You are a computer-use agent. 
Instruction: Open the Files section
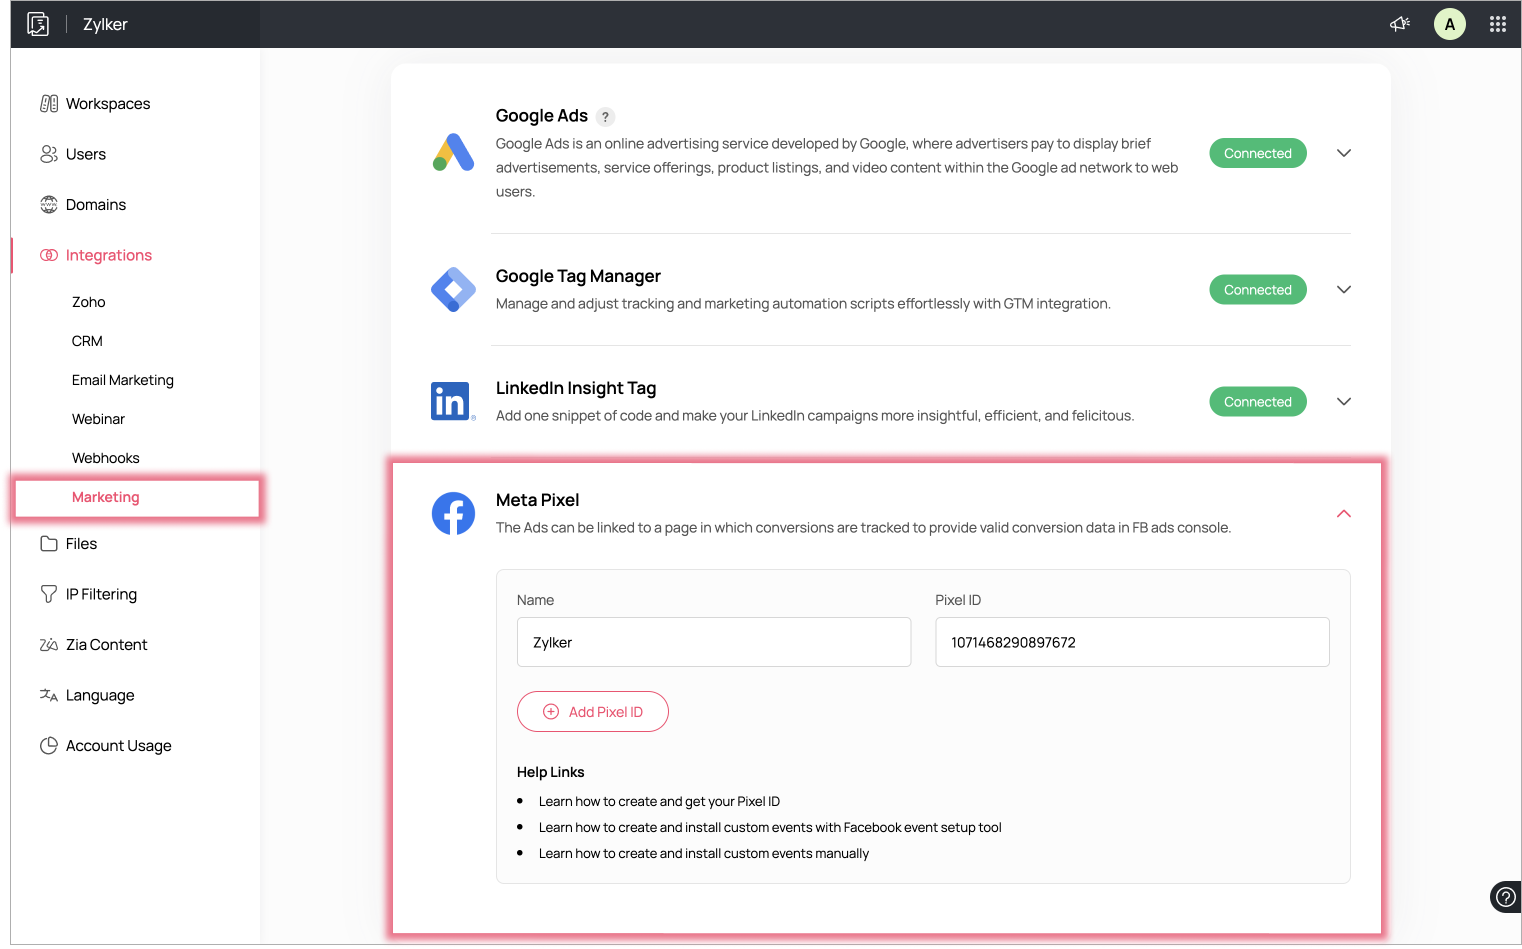(81, 544)
